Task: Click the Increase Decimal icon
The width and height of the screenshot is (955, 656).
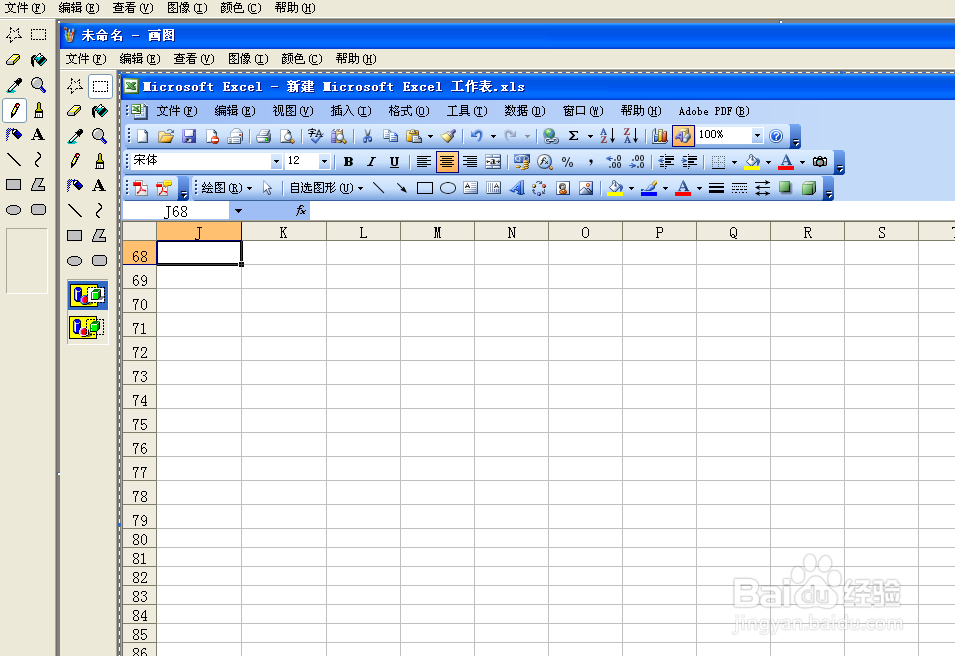Action: tap(613, 162)
